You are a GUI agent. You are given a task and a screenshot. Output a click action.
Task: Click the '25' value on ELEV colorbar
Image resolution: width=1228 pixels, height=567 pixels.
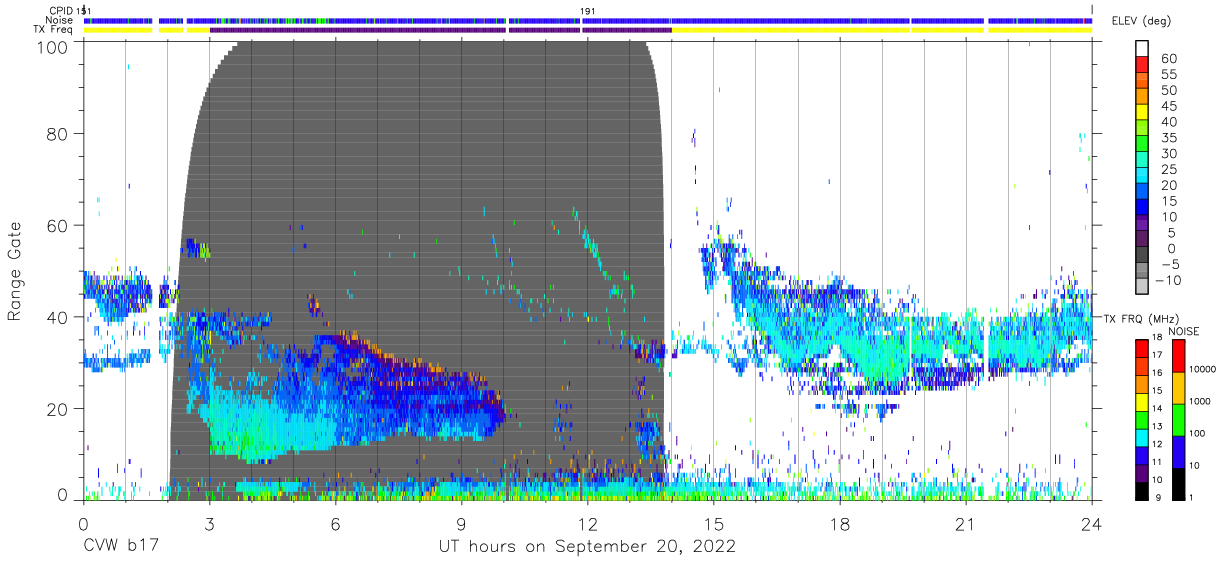(1168, 170)
